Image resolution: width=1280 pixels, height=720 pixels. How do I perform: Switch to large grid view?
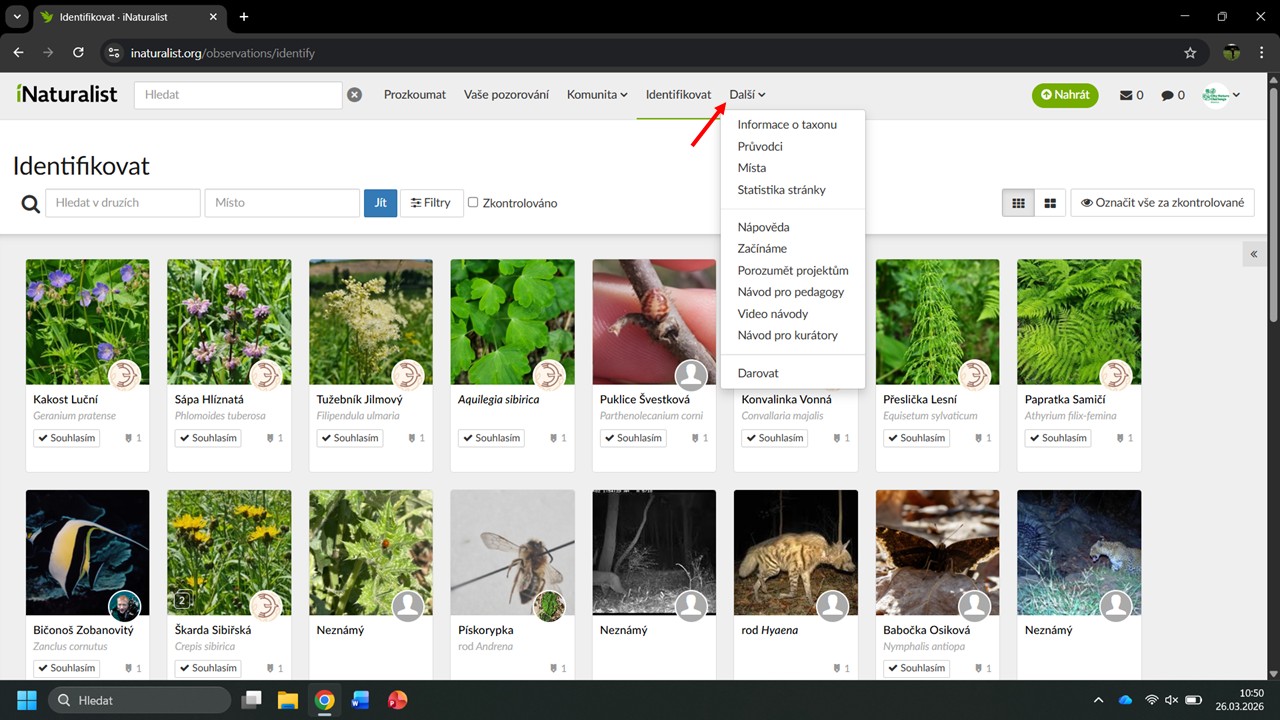coord(1050,203)
